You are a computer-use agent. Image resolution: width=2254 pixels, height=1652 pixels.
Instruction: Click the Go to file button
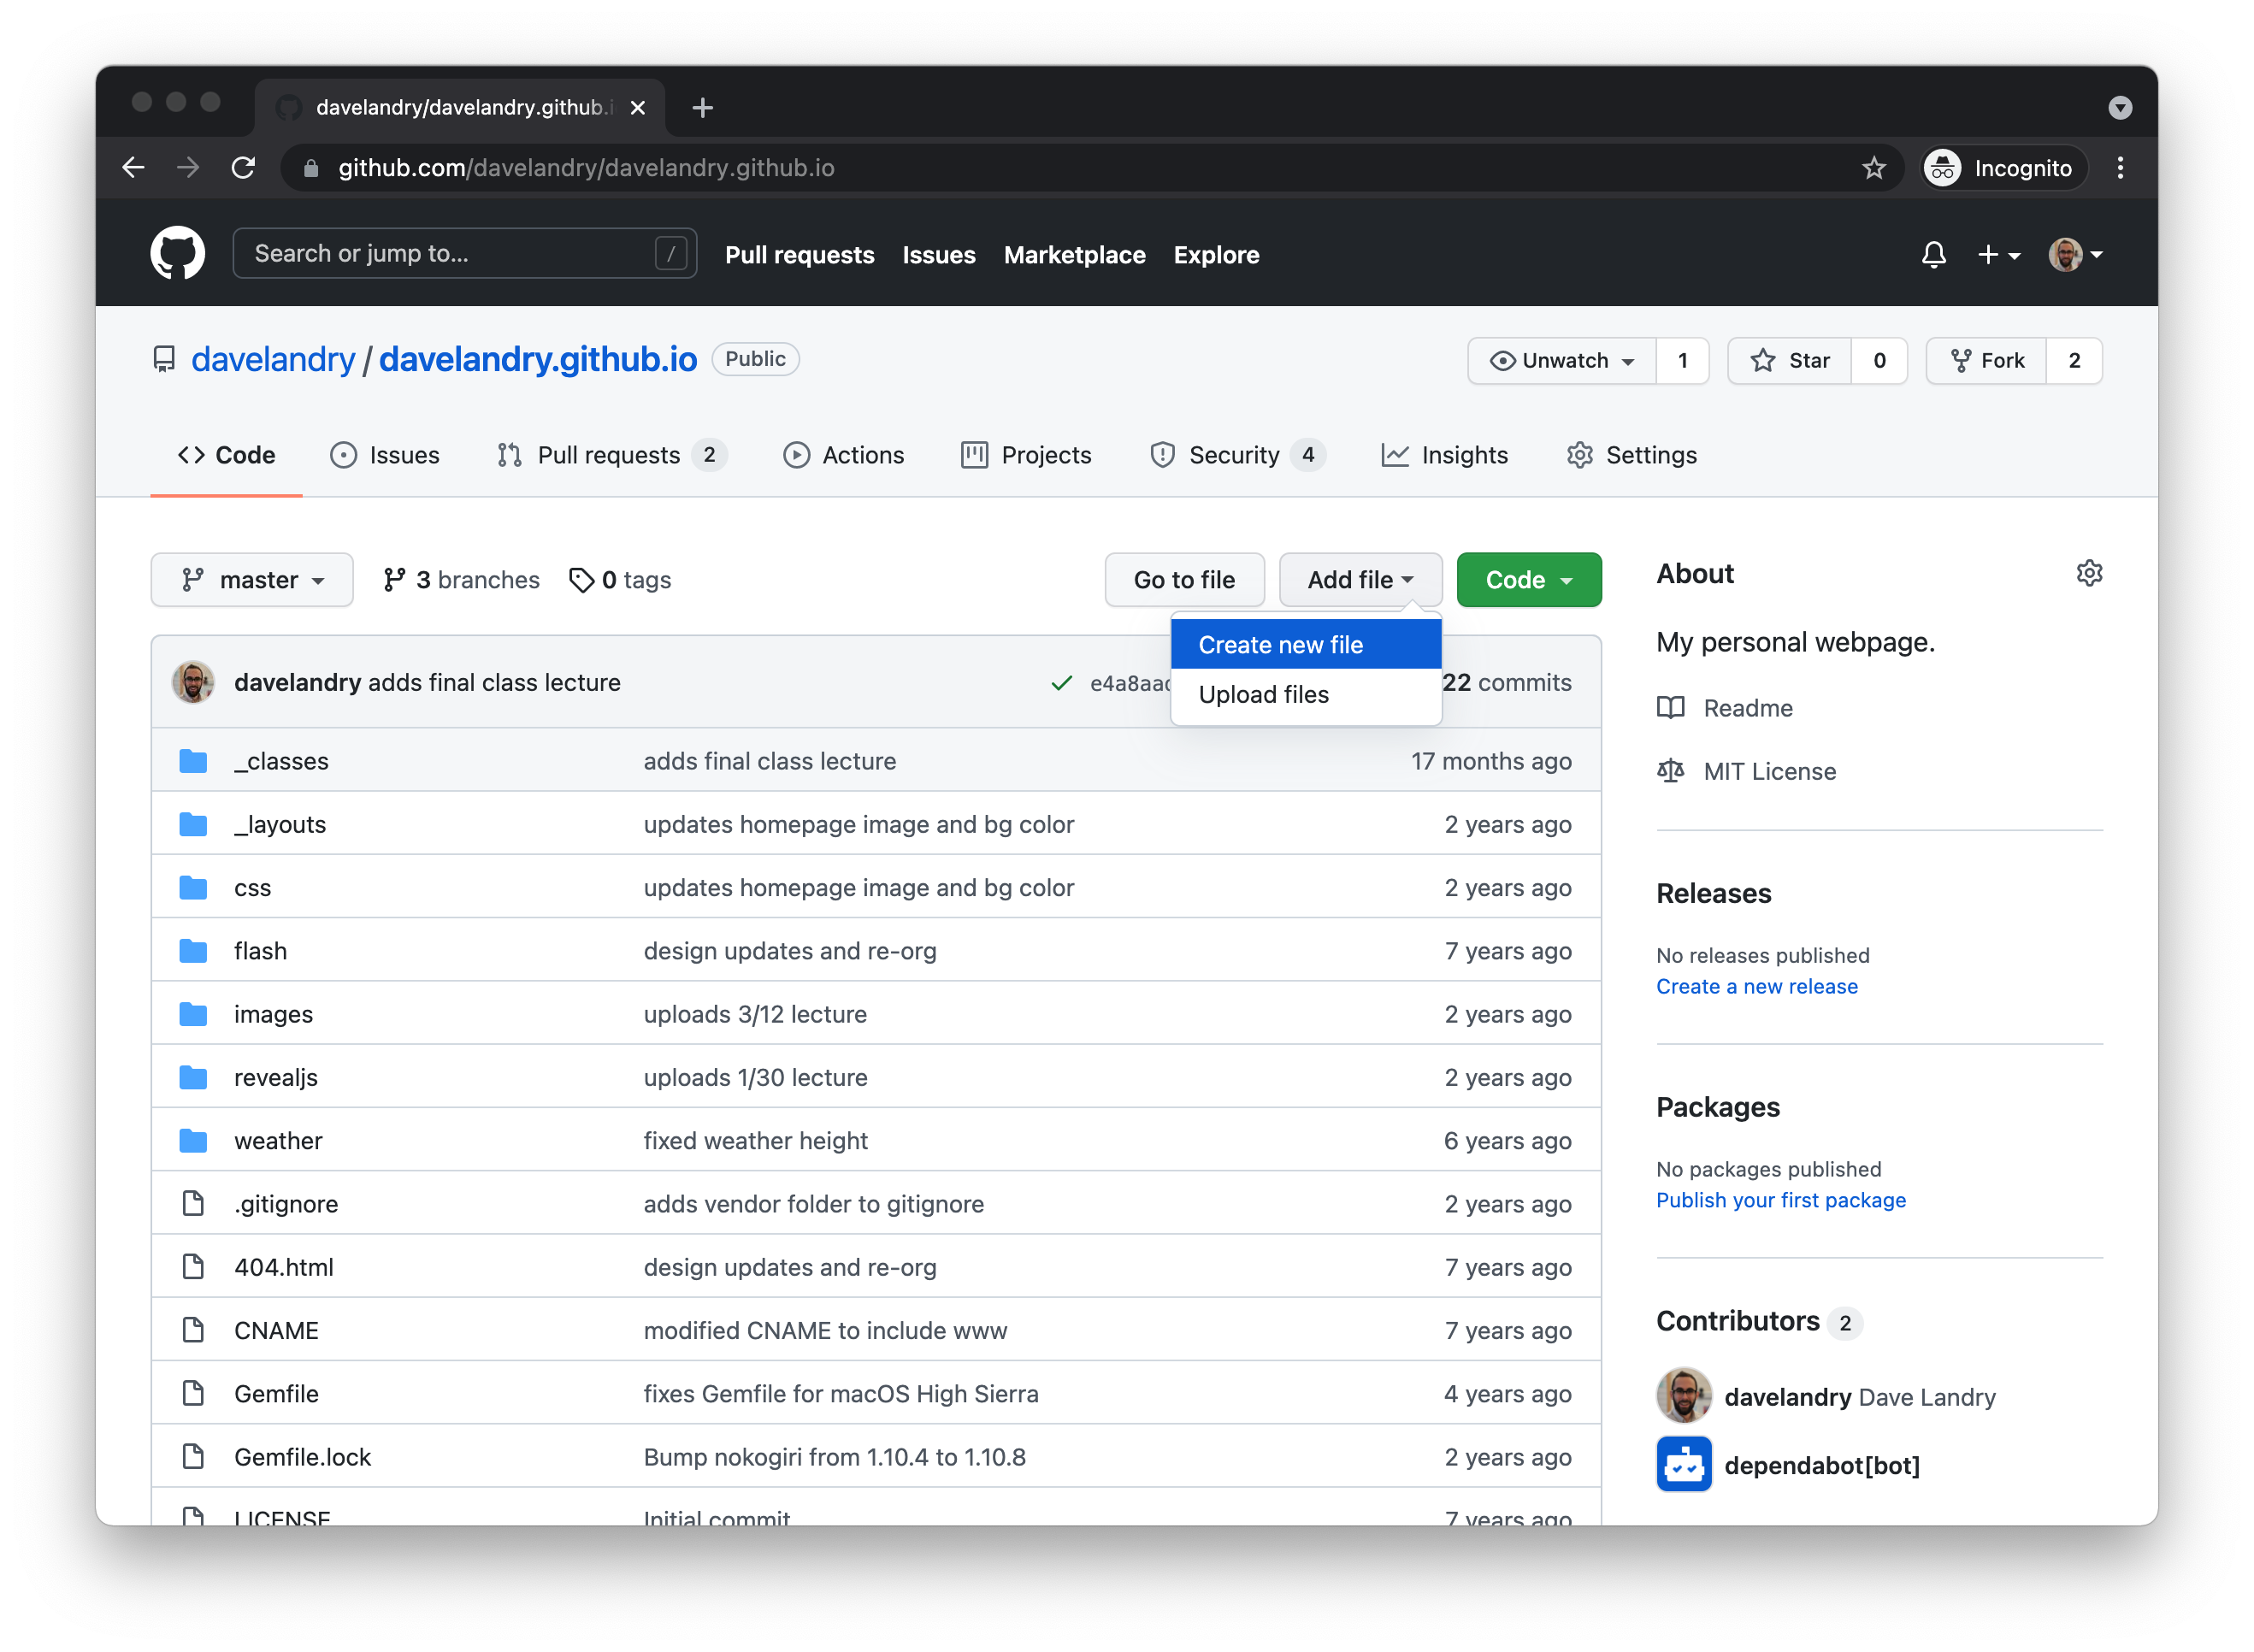pos(1184,580)
